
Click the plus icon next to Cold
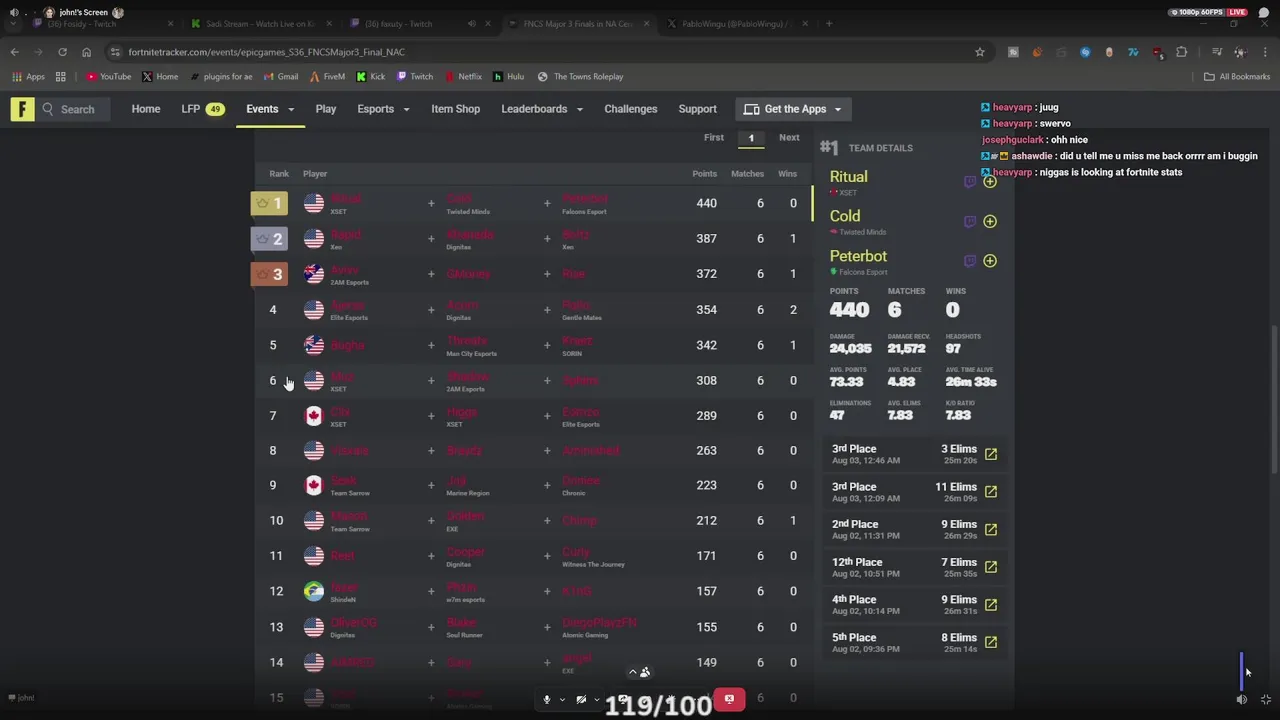pos(990,222)
